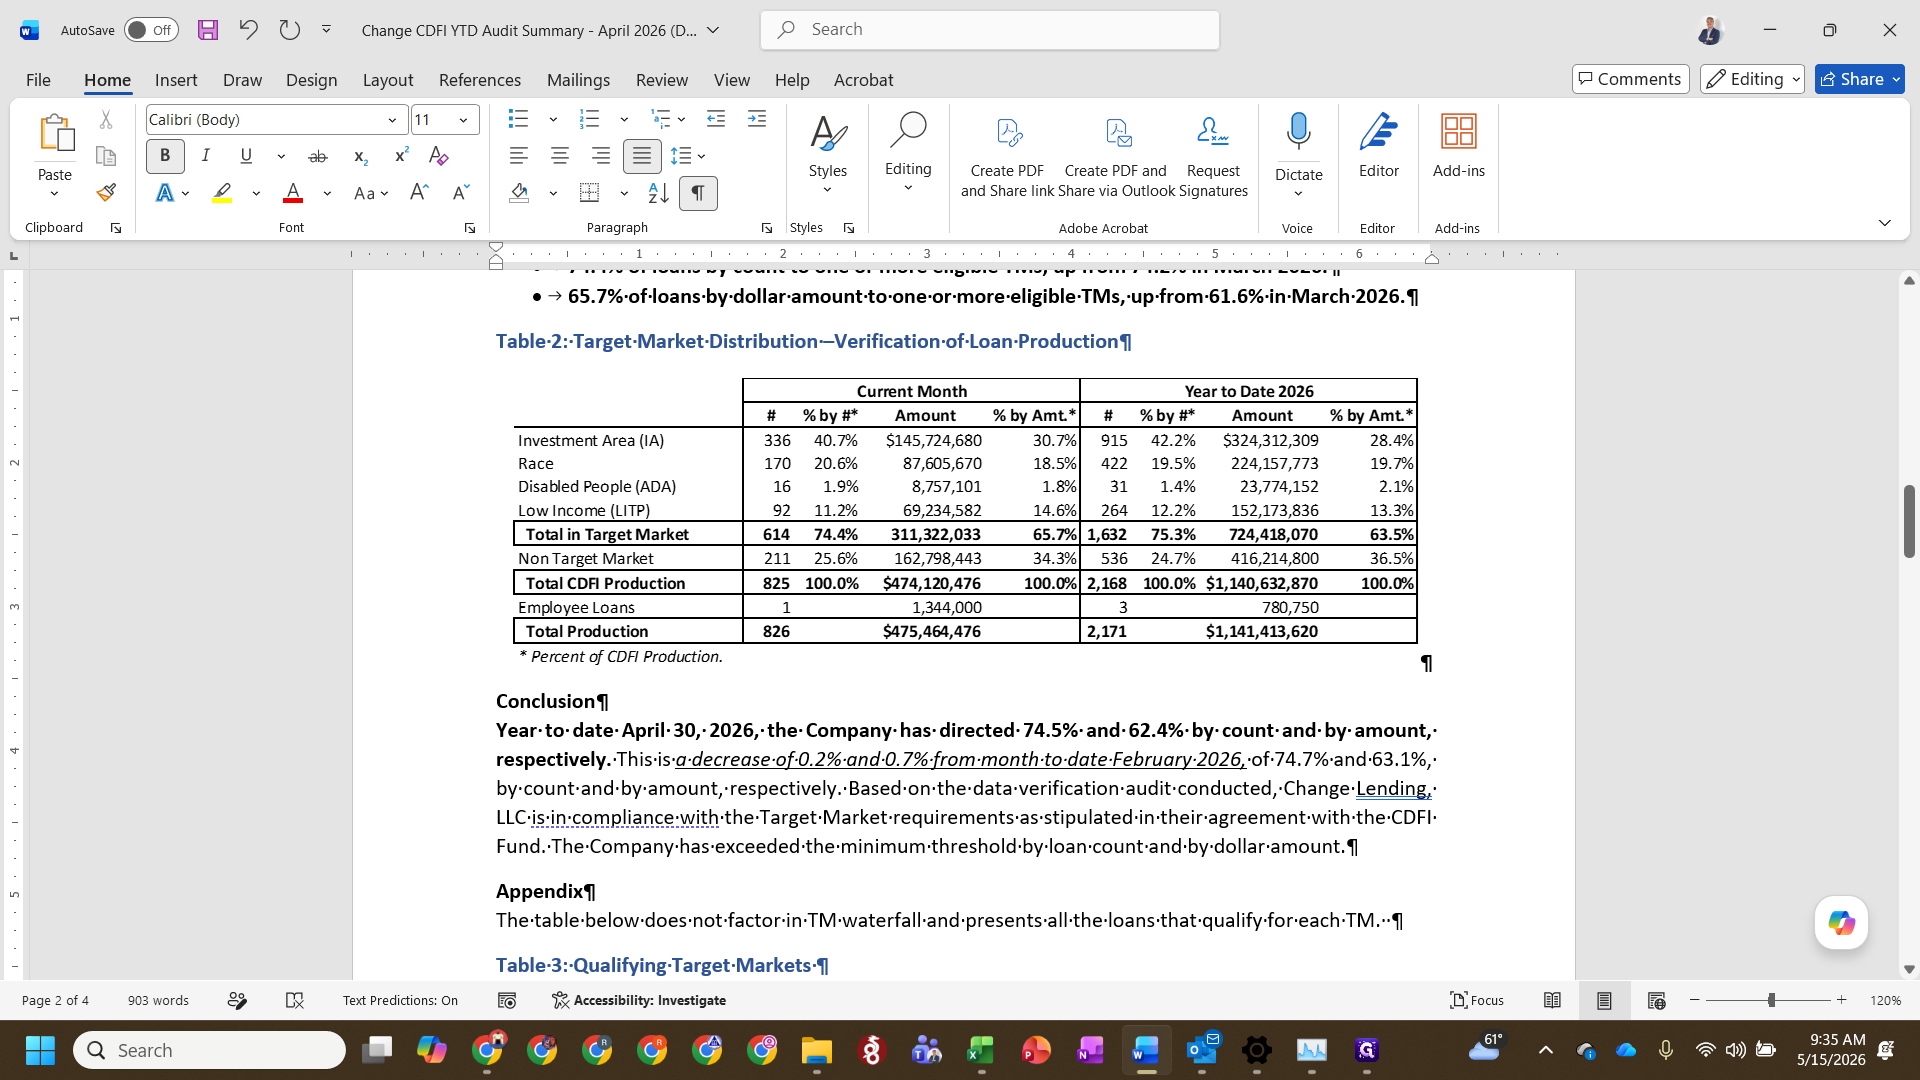
Task: Toggle Bold formatting
Action: click(165, 156)
